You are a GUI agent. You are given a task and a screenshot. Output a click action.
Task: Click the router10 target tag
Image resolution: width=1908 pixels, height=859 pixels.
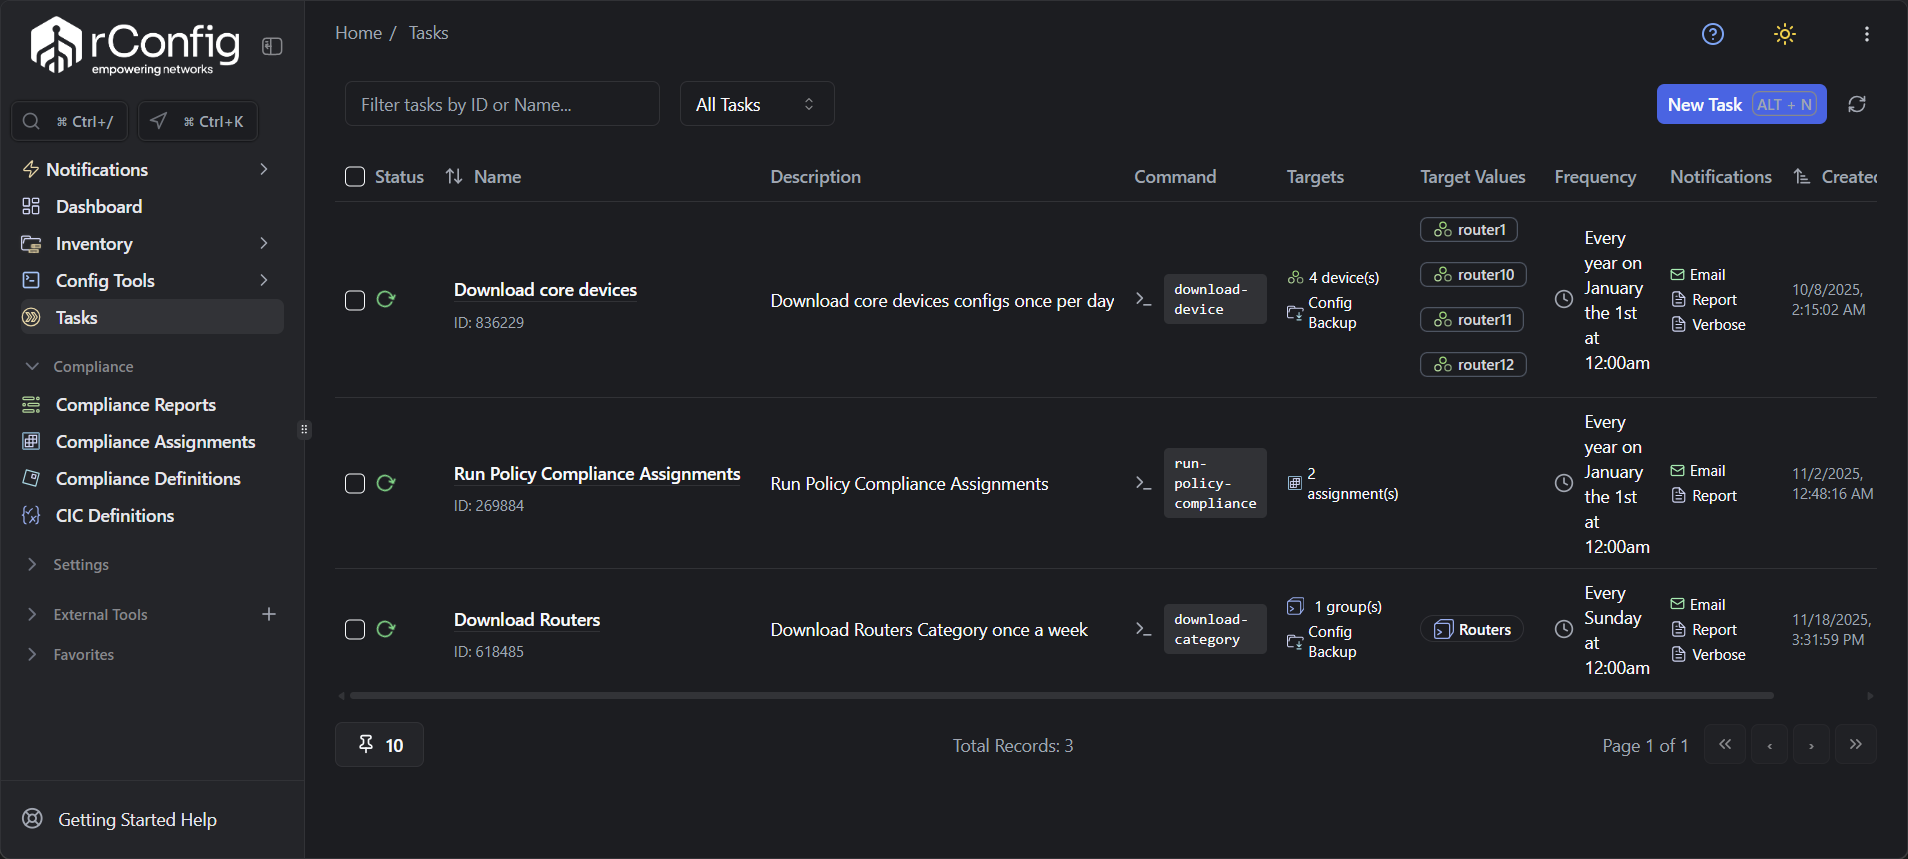coord(1473,274)
